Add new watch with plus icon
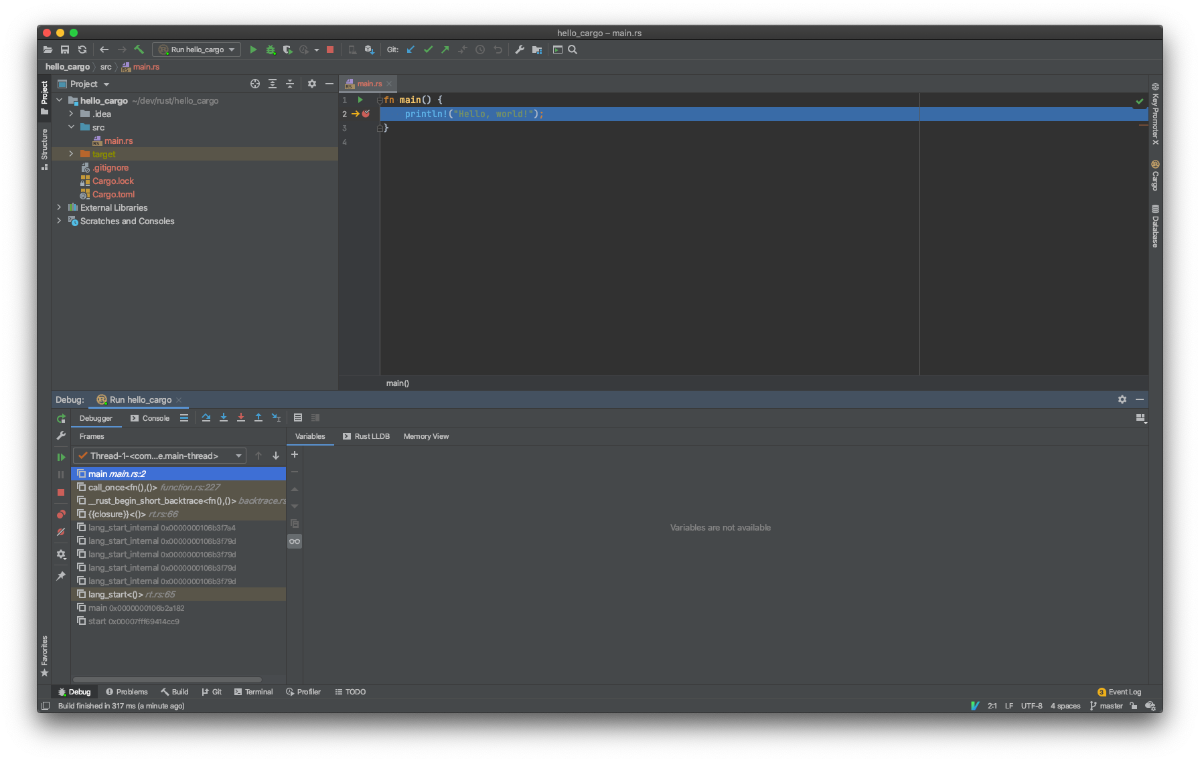This screenshot has width=1200, height=762. coord(294,454)
